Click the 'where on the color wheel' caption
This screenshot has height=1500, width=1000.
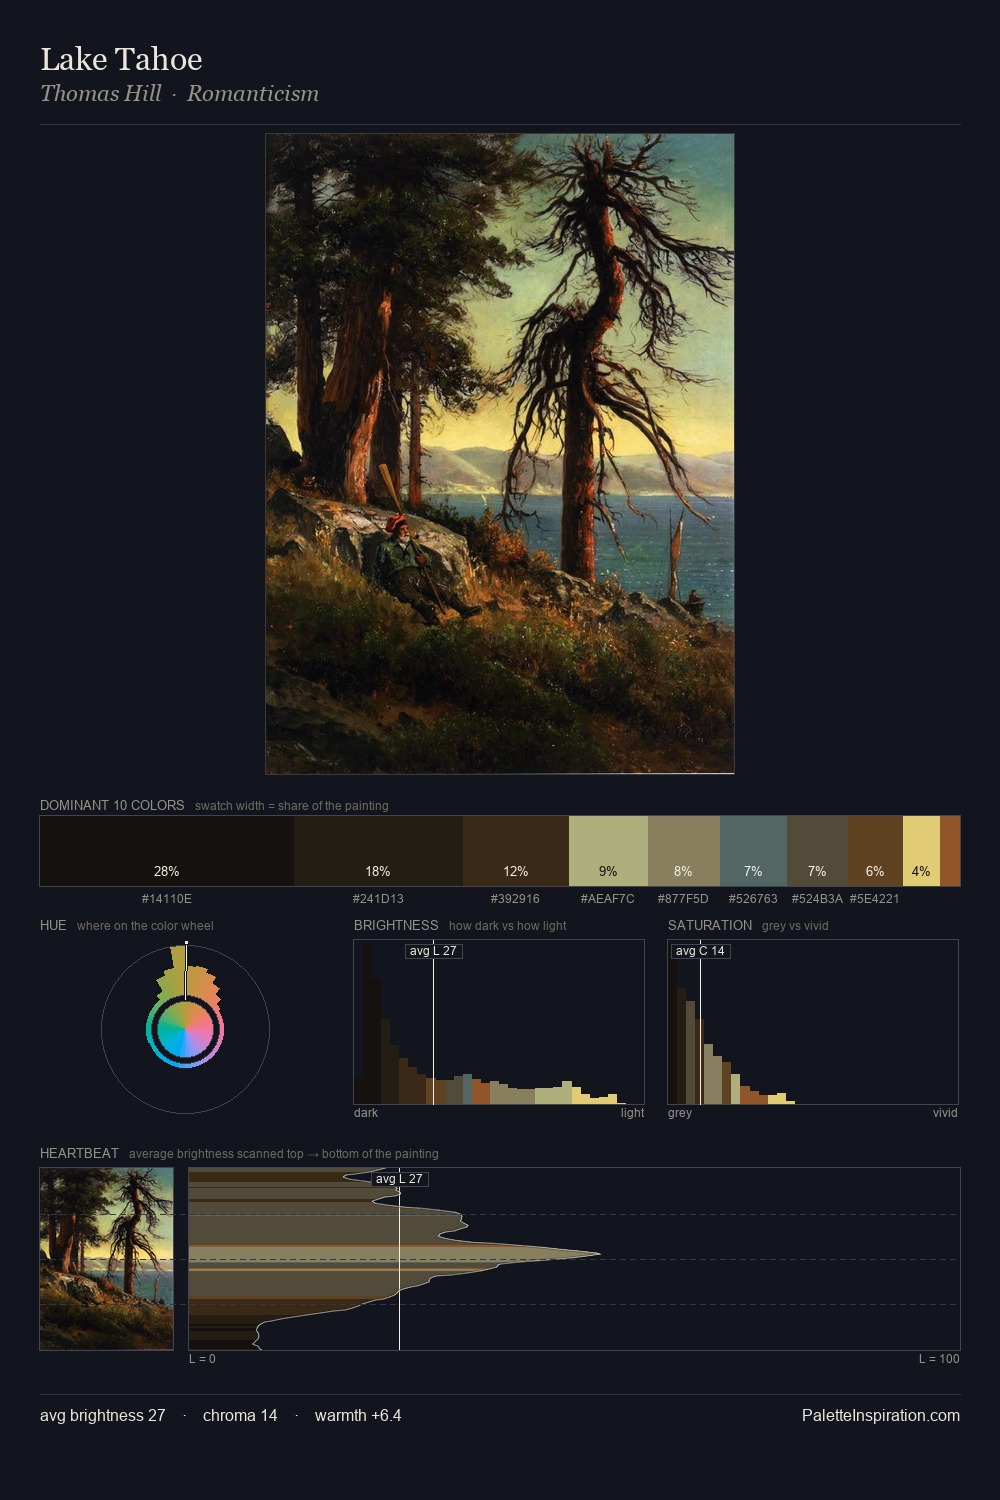[145, 926]
